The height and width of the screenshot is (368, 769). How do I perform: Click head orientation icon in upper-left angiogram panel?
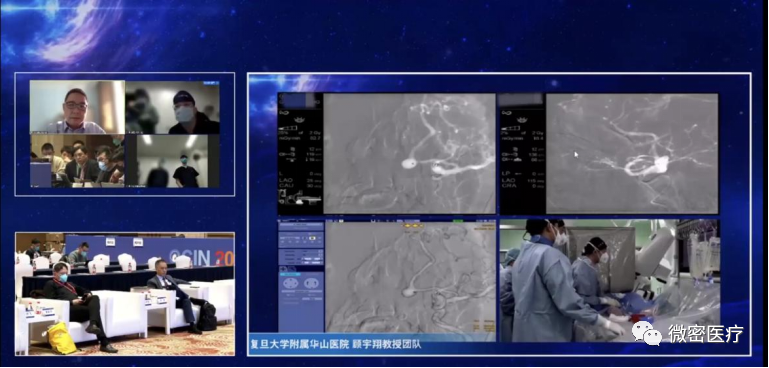coord(299,120)
